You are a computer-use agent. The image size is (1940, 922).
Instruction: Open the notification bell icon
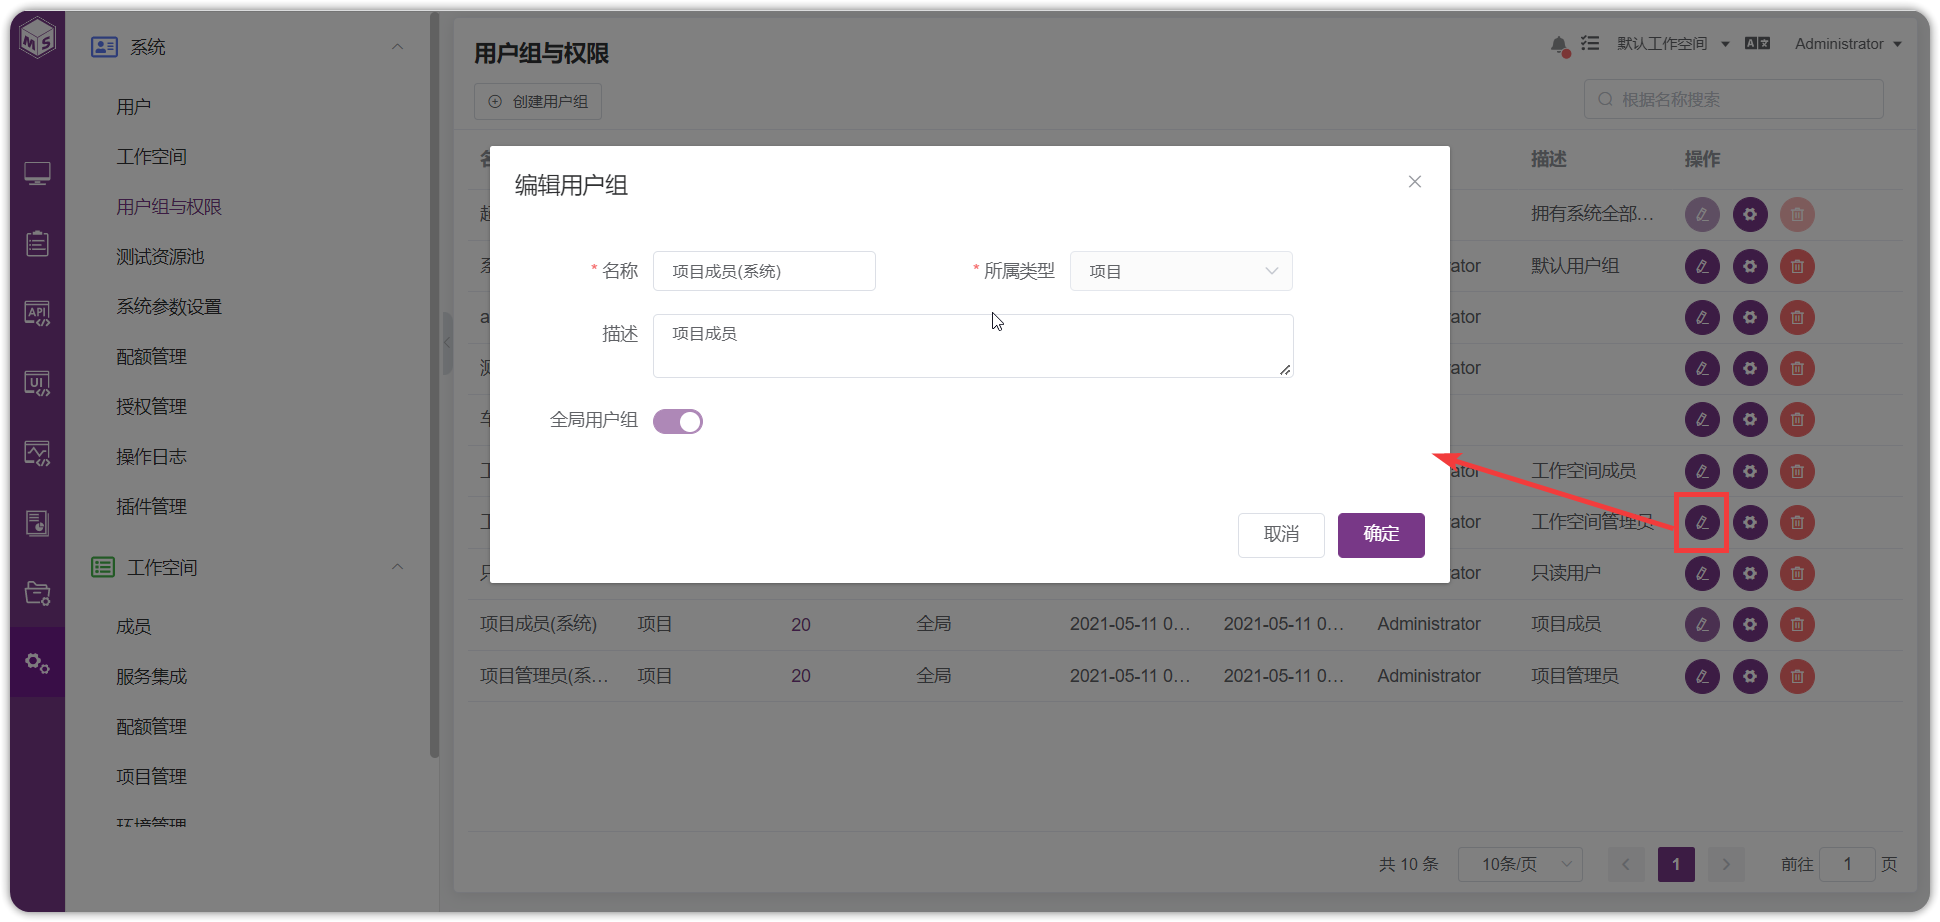[x=1559, y=45]
